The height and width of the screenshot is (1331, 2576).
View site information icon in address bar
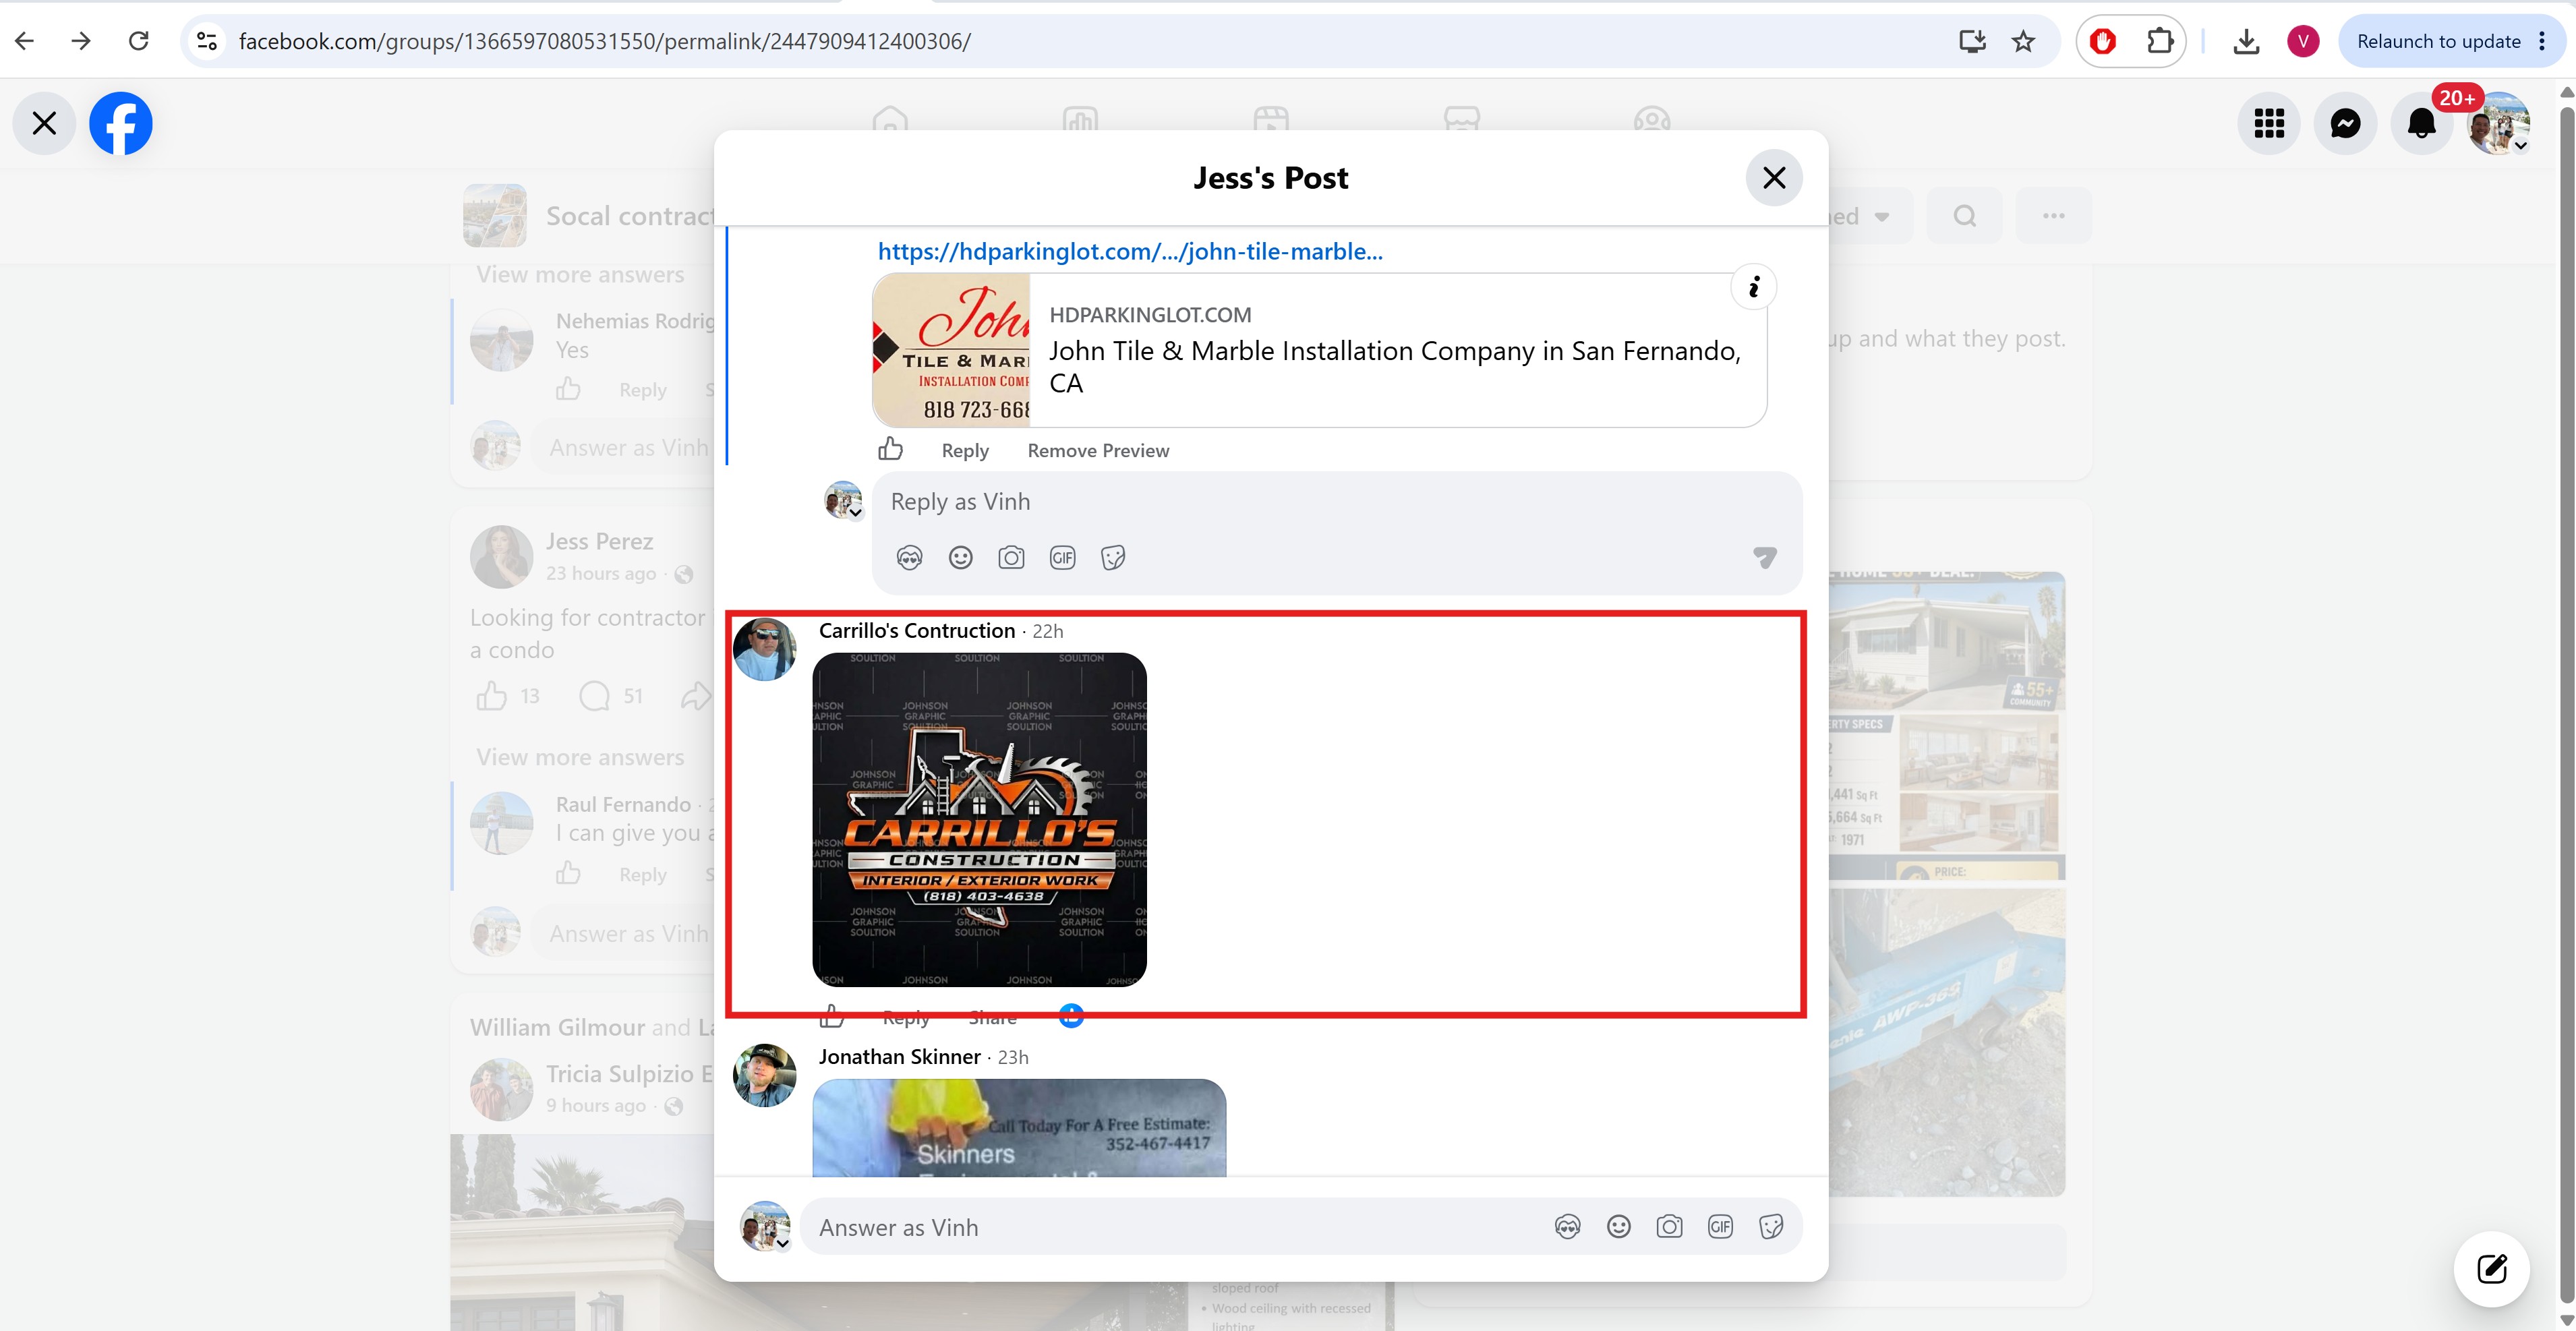pyautogui.click(x=207, y=41)
